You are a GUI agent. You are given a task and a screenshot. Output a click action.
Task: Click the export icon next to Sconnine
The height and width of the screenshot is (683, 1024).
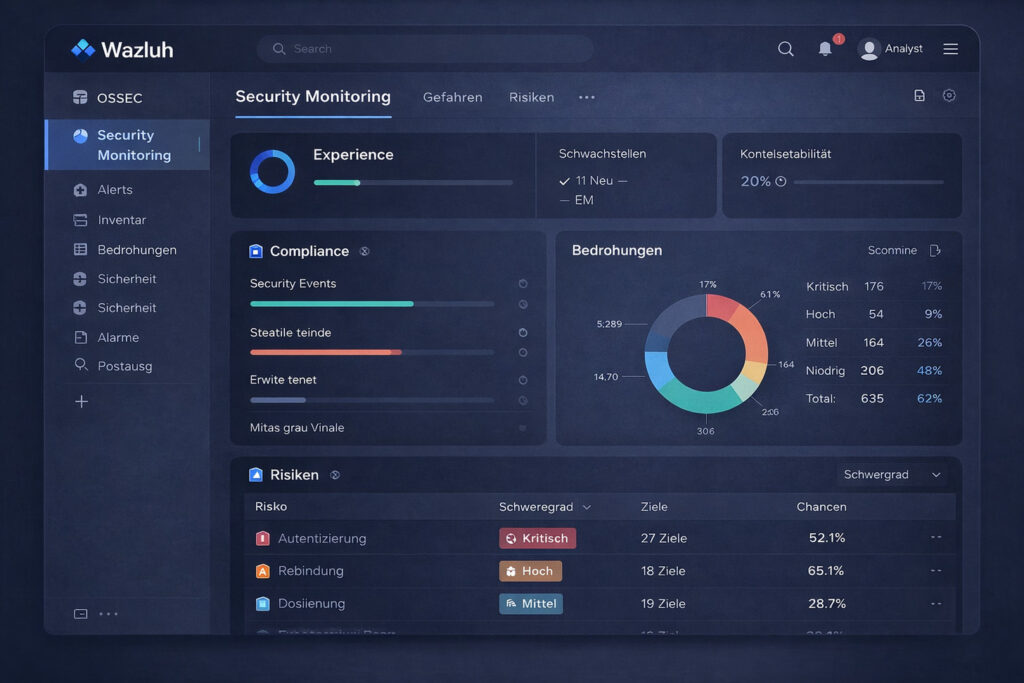click(935, 250)
